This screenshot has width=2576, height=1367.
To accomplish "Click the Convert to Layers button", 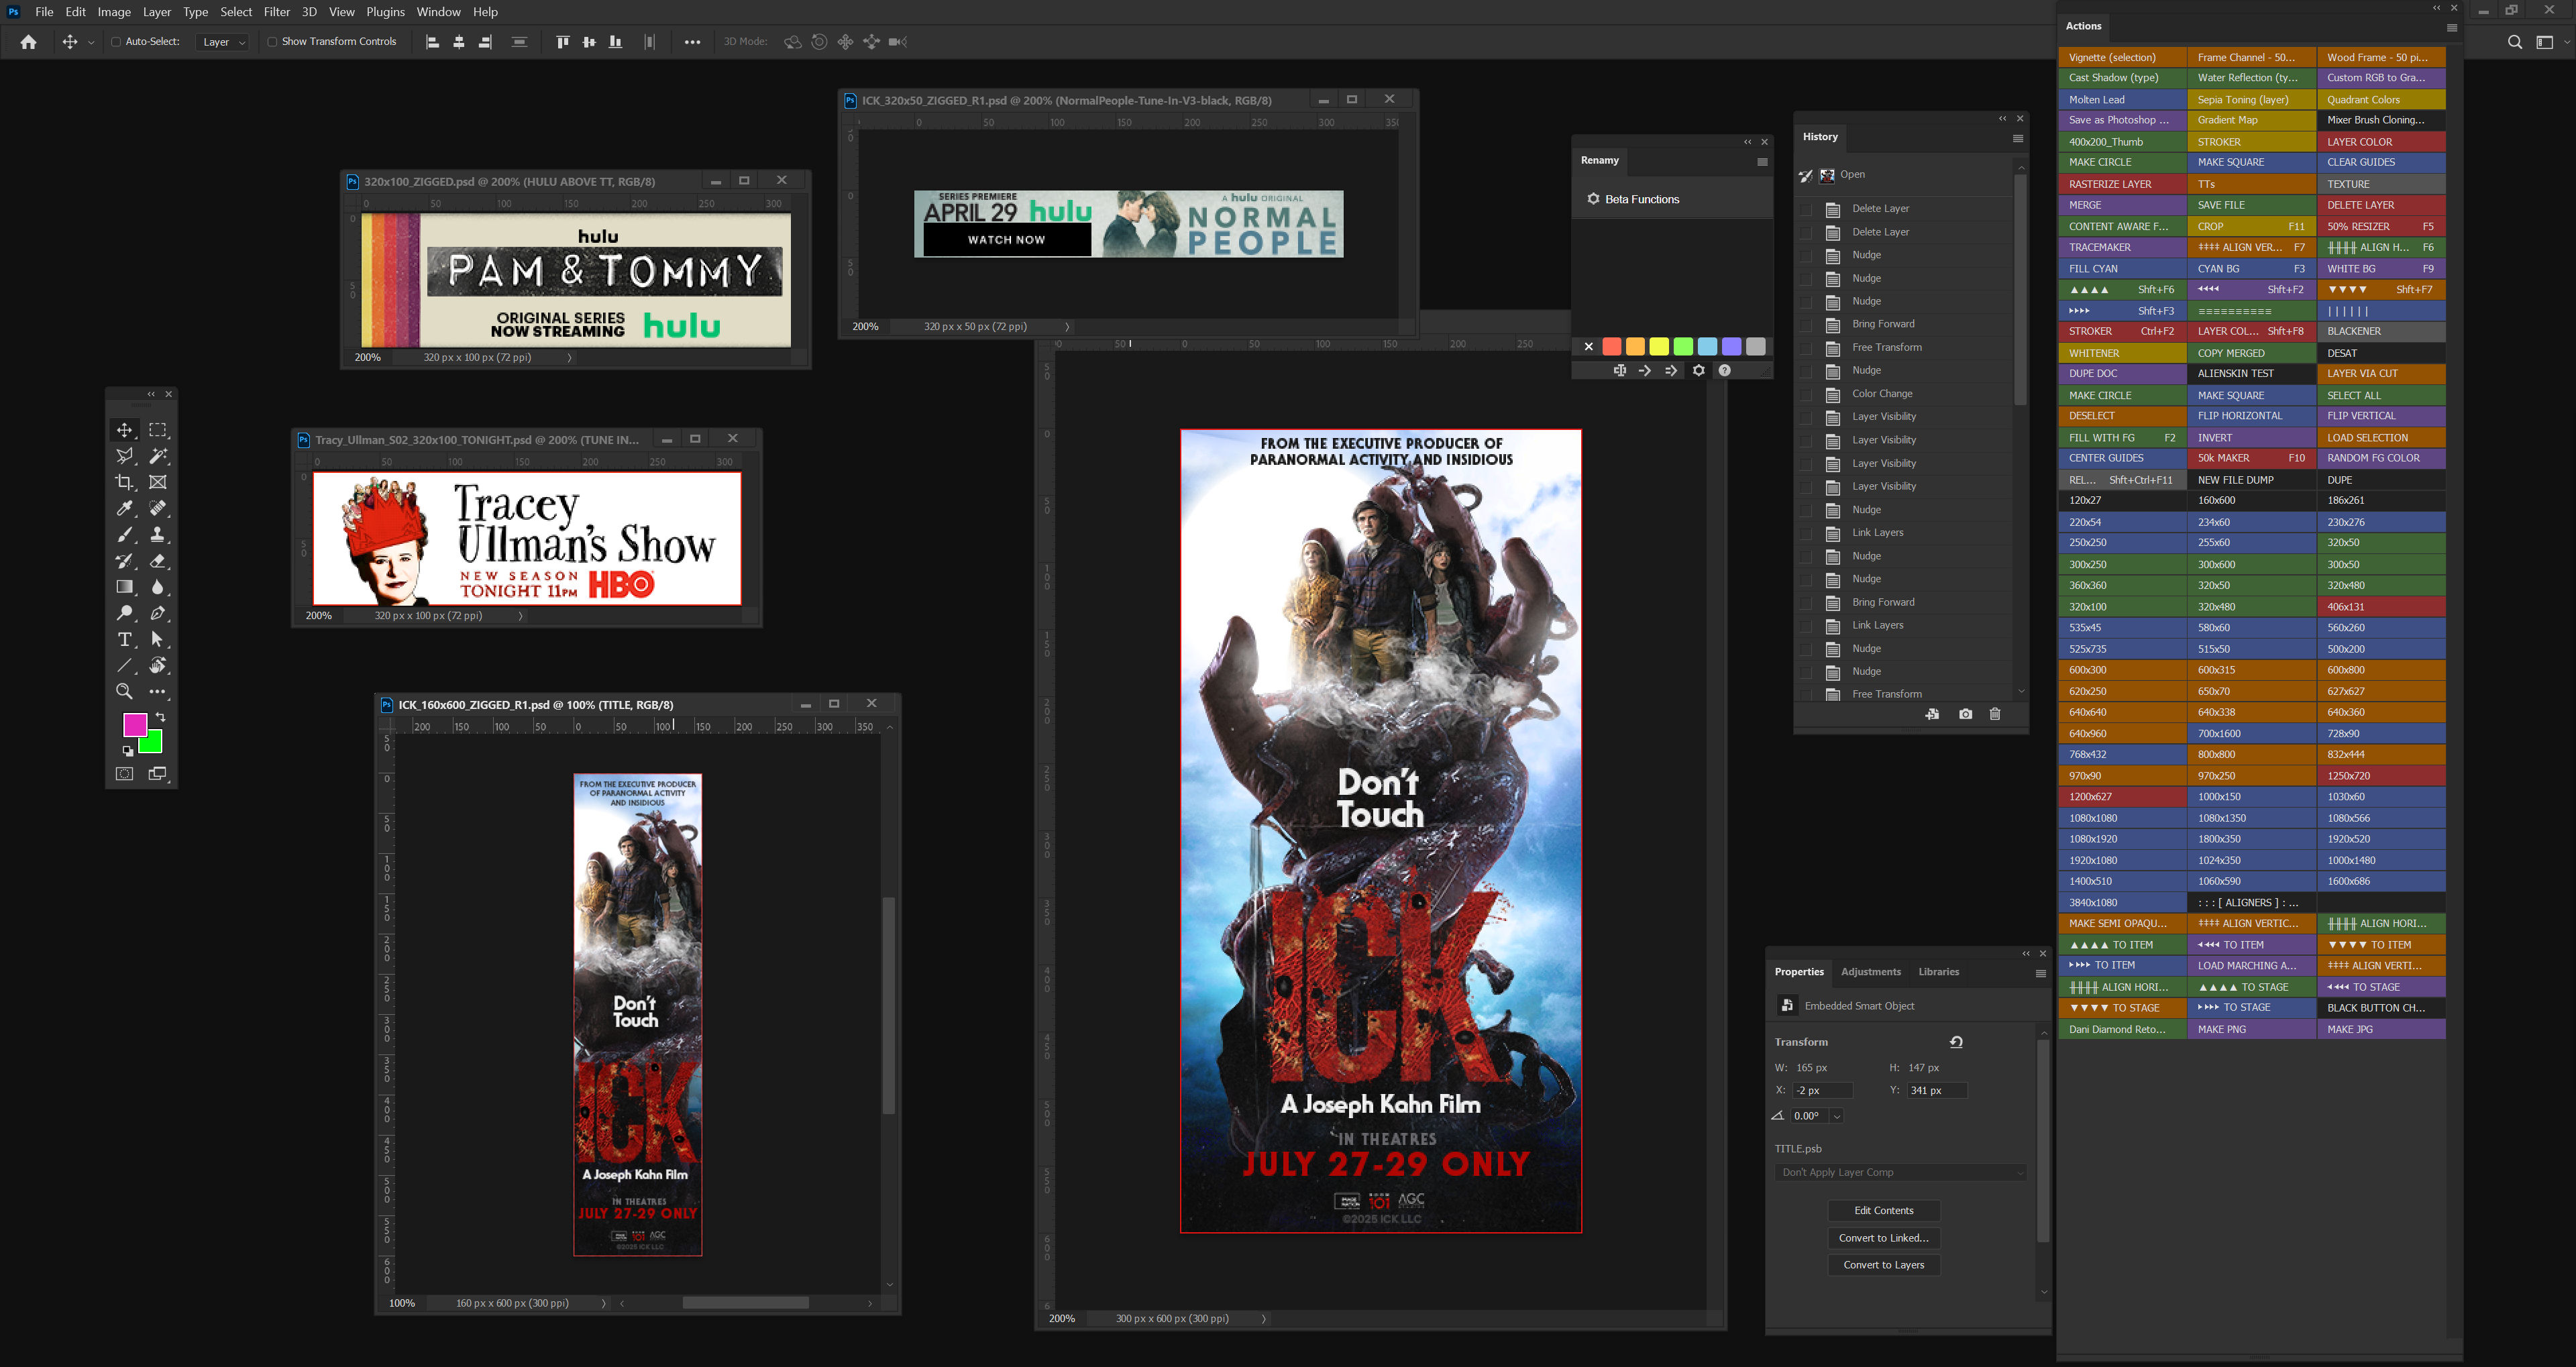I will click(1883, 1265).
